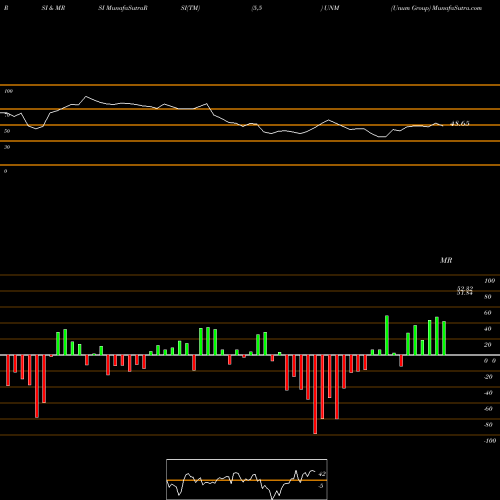Select the deepest red histogram bar

(x=315, y=394)
